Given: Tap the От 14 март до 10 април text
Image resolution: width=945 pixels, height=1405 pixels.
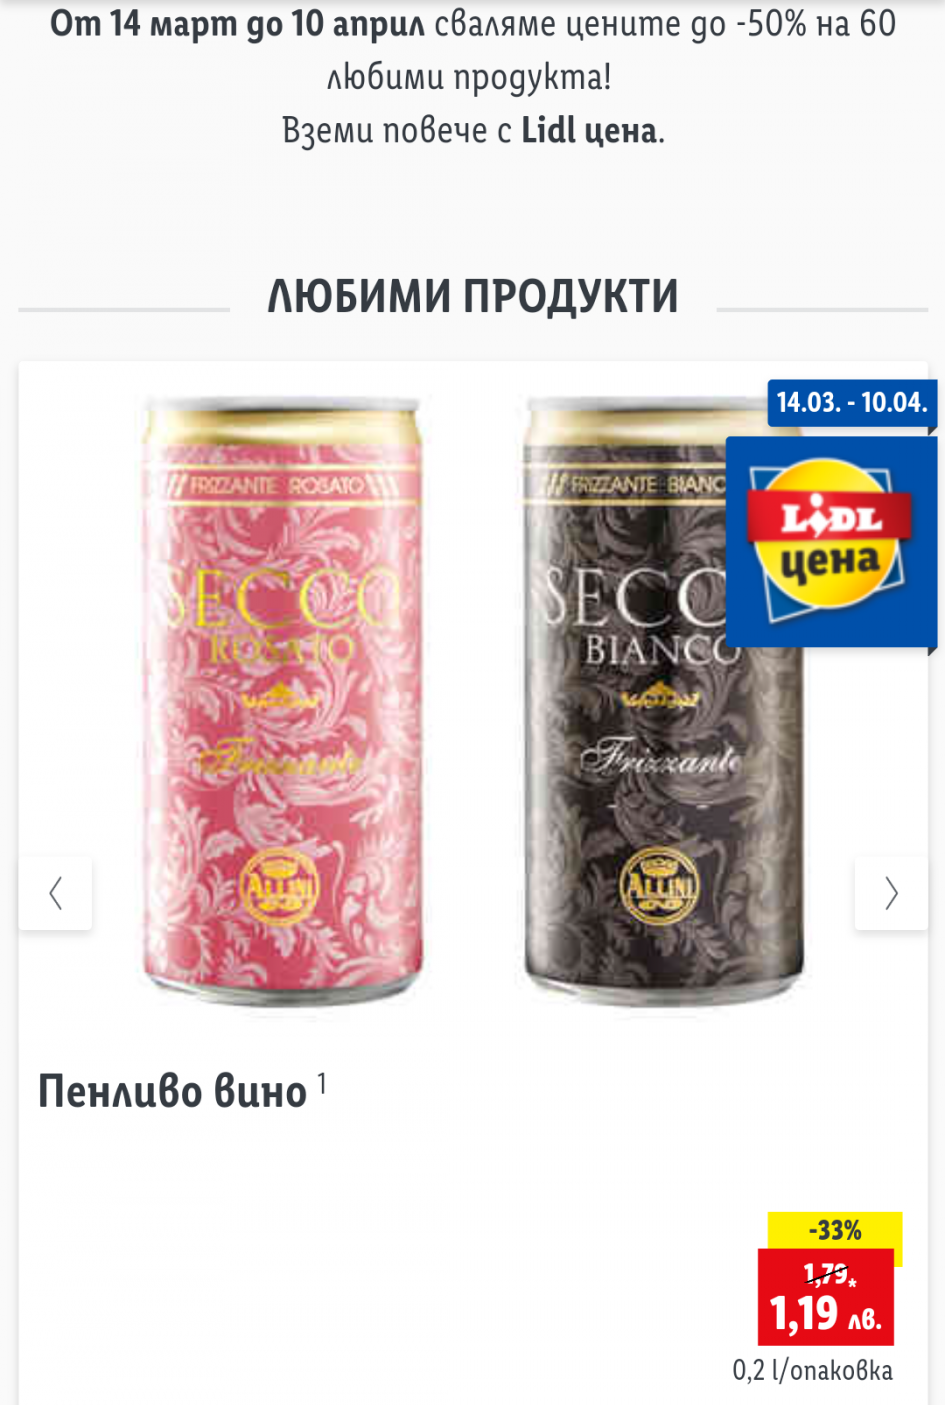Looking at the screenshot, I should pyautogui.click(x=238, y=23).
